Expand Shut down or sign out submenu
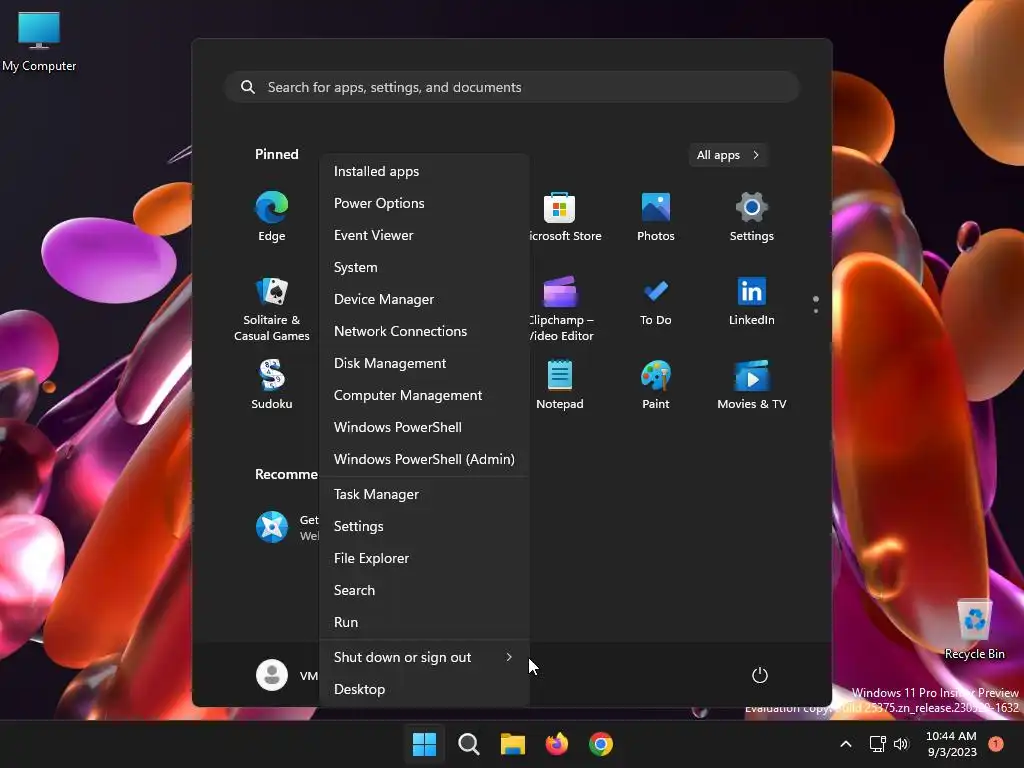 tap(424, 658)
